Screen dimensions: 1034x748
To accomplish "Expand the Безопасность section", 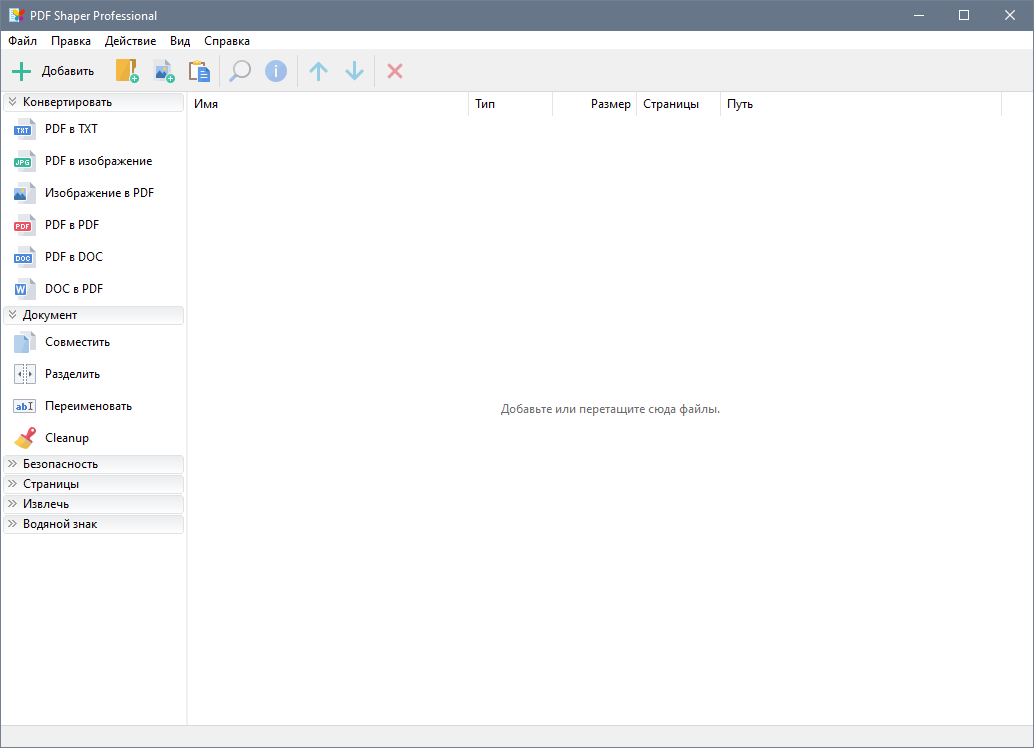I will coord(94,464).
